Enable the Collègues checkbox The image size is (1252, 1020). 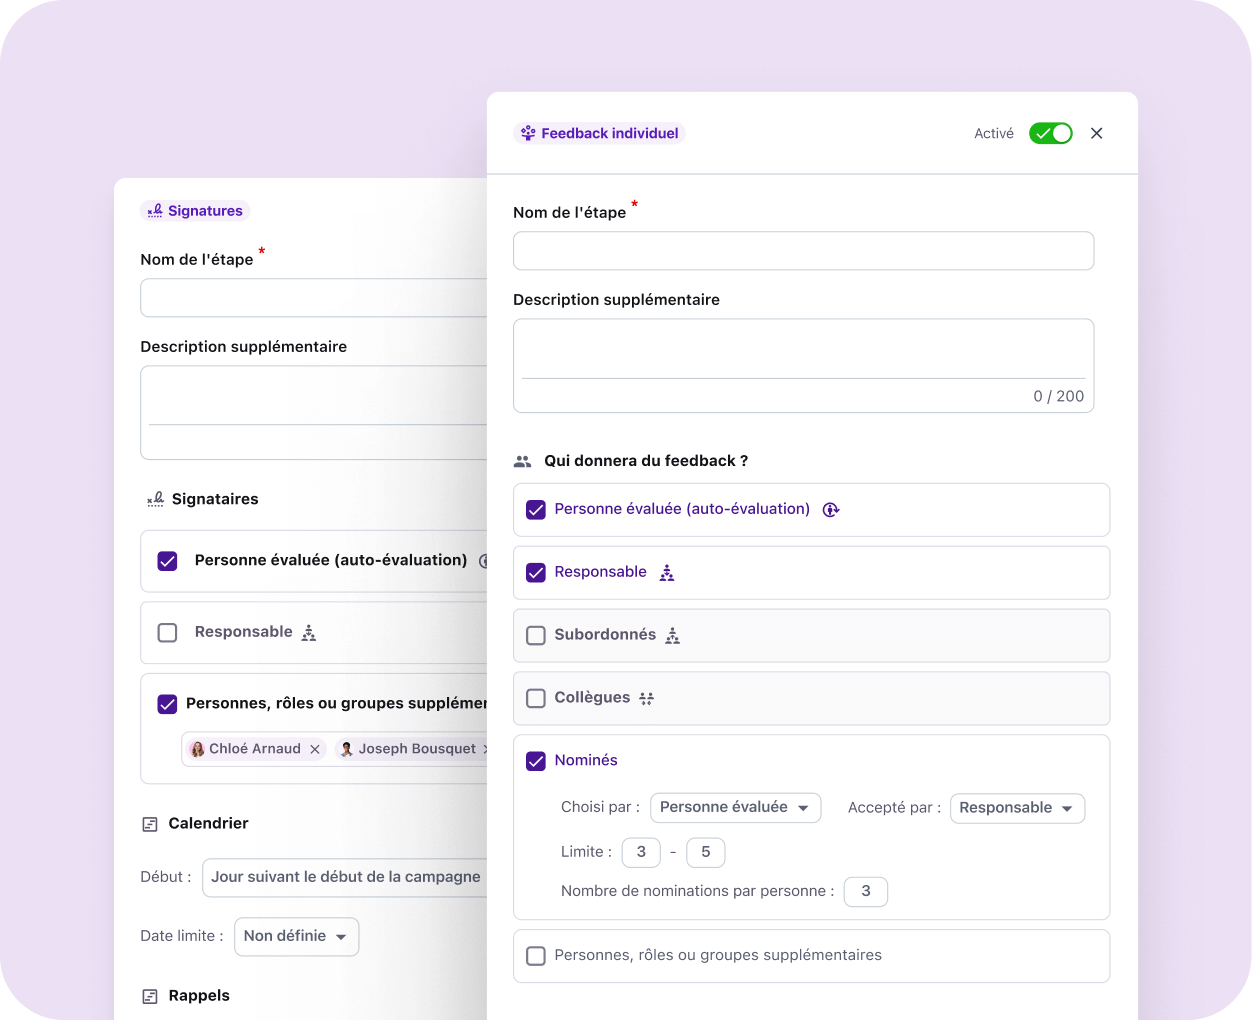[x=536, y=698]
